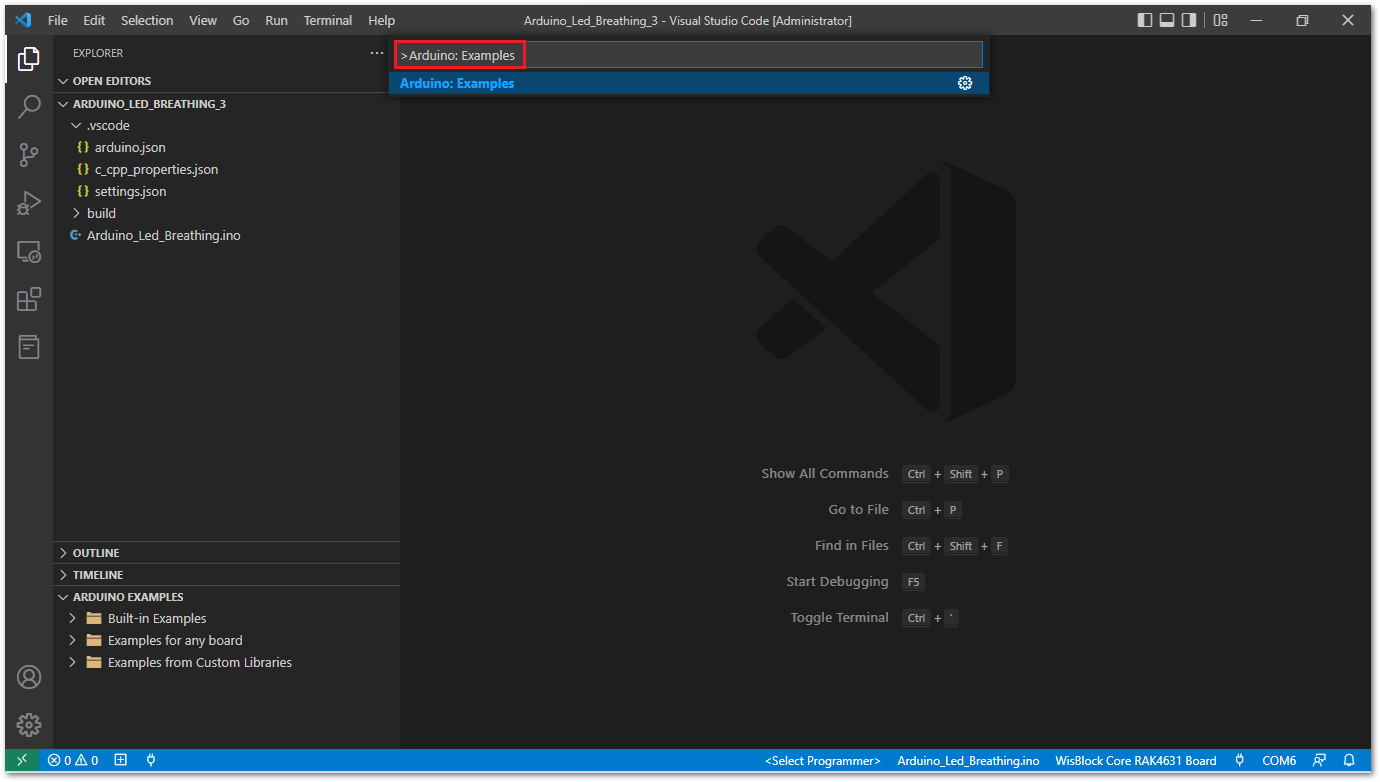Image resolution: width=1380 pixels, height=782 pixels.
Task: Open notifications bell in status bar
Action: tap(1349, 760)
